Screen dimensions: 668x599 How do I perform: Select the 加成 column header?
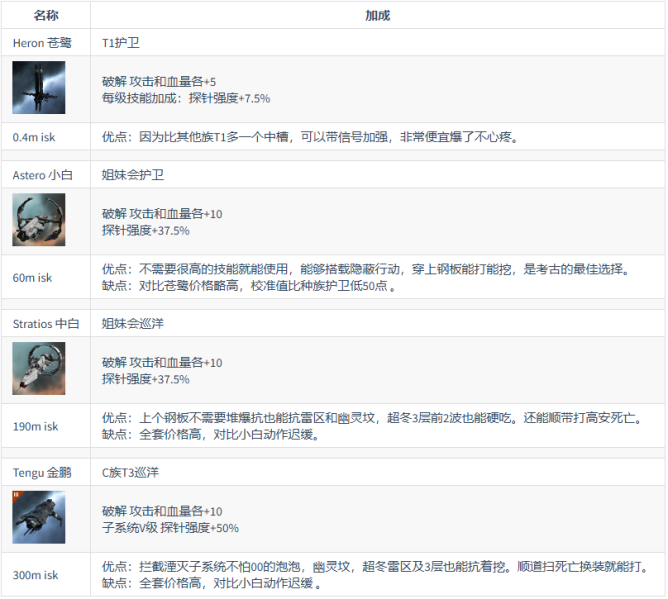coord(377,15)
